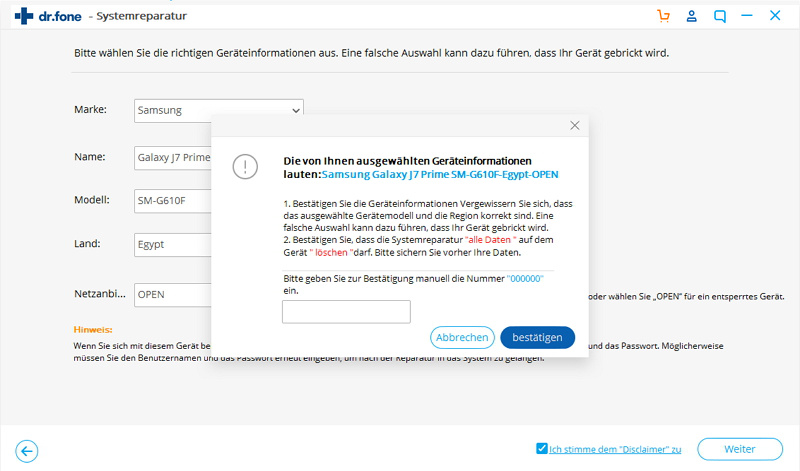Close the confirmation dialog
Screen dimensions: 800x471
(x=574, y=126)
